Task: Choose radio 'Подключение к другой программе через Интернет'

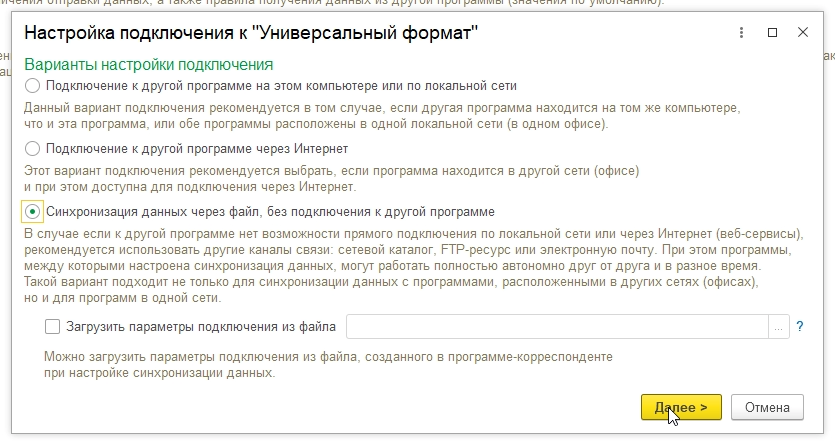Action: pos(33,148)
